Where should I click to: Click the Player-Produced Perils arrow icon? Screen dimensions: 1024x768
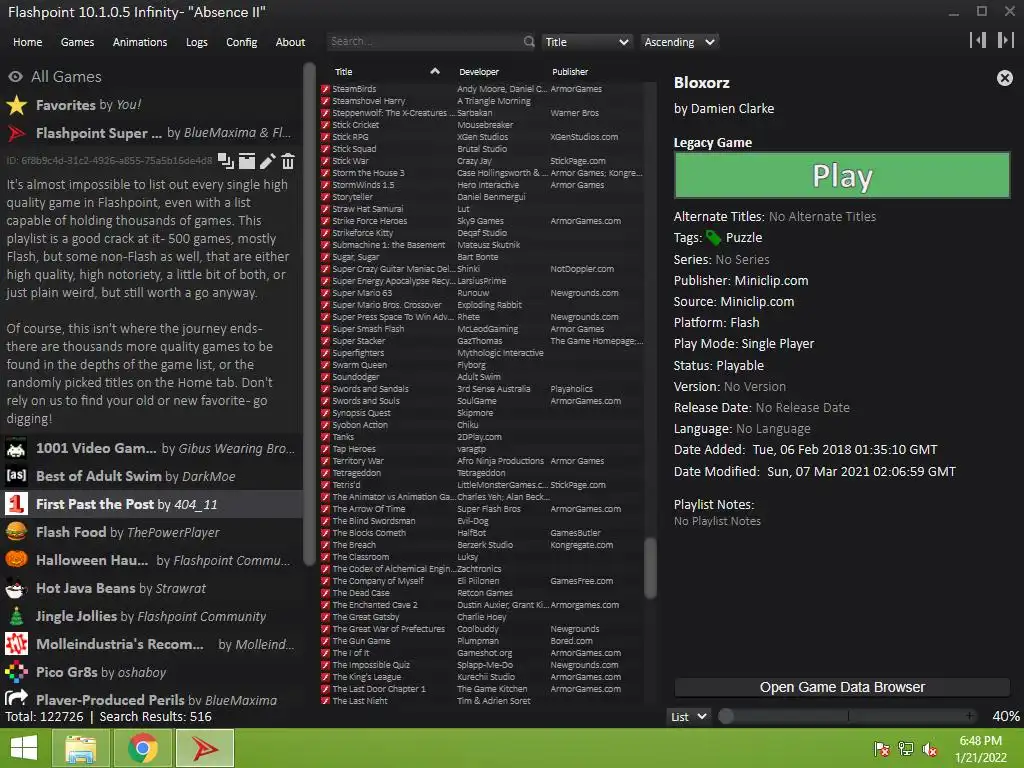pyautogui.click(x=16, y=698)
